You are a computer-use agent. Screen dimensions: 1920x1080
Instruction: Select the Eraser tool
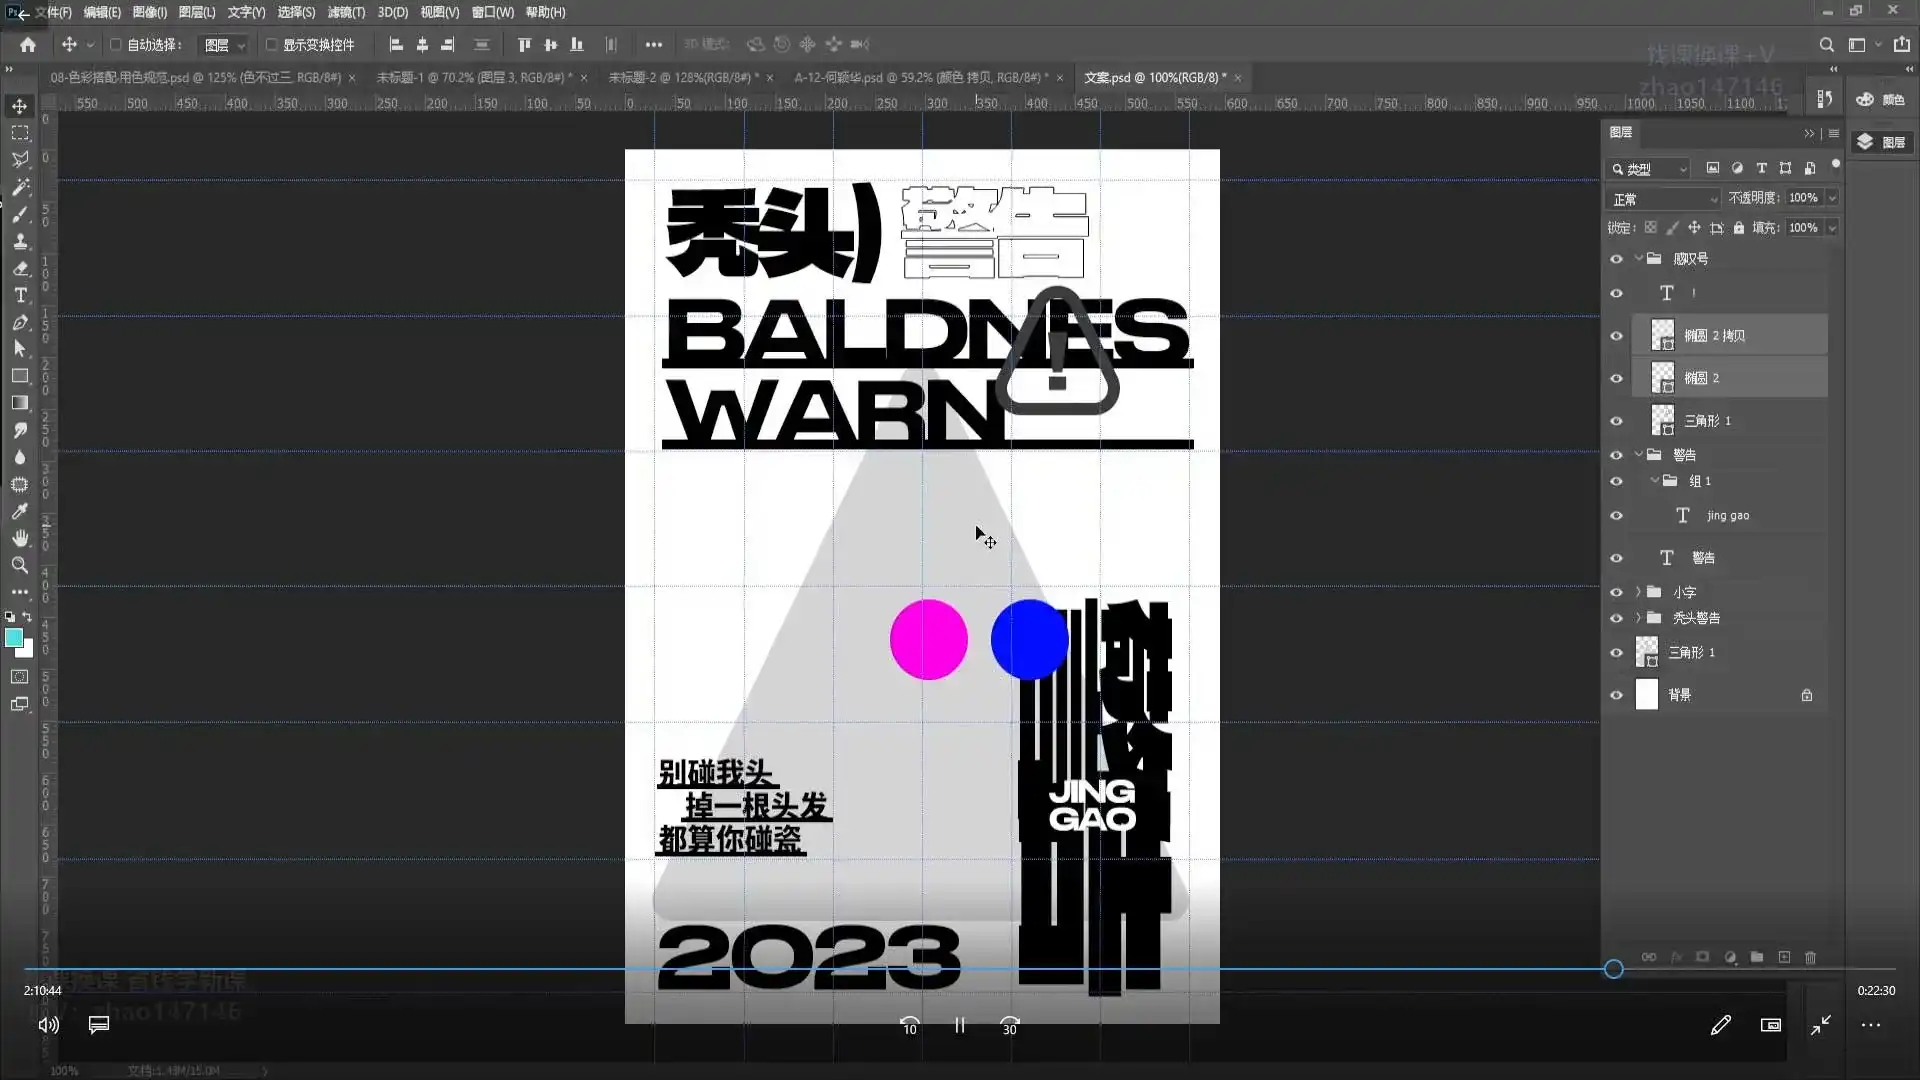pyautogui.click(x=20, y=268)
